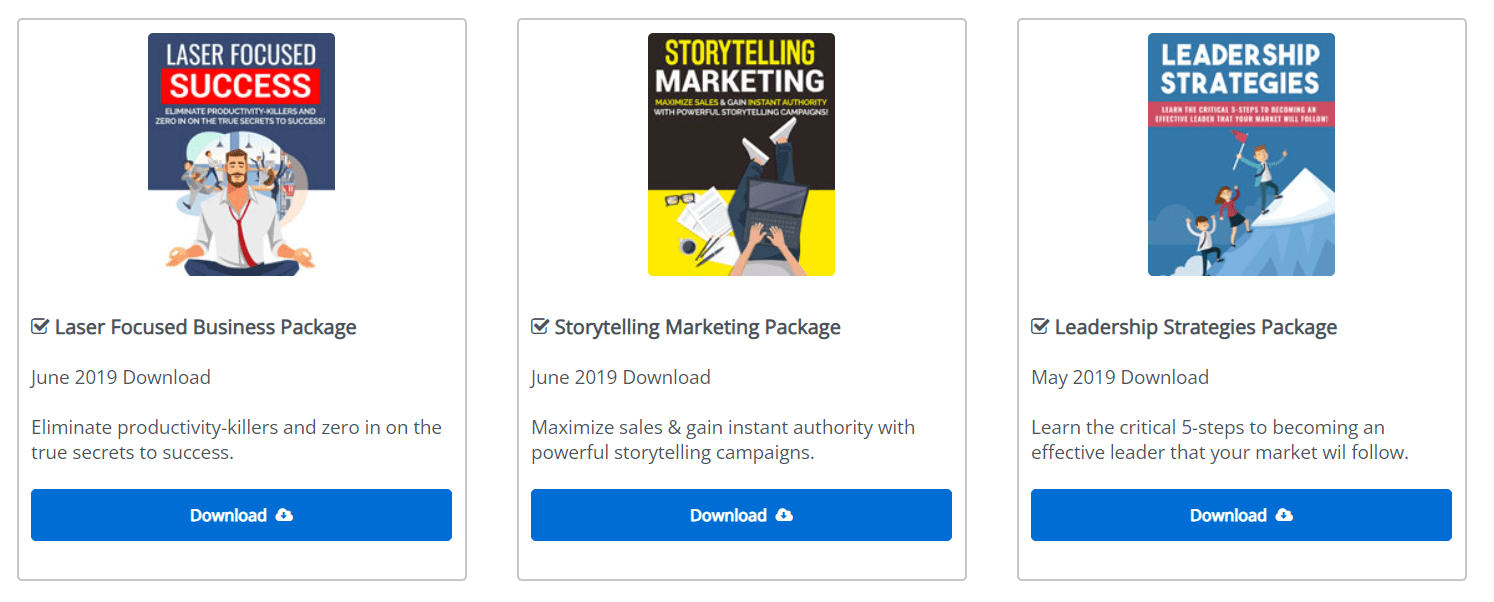Select Laser Focused Business Package title
1494x602 pixels.
coord(205,327)
